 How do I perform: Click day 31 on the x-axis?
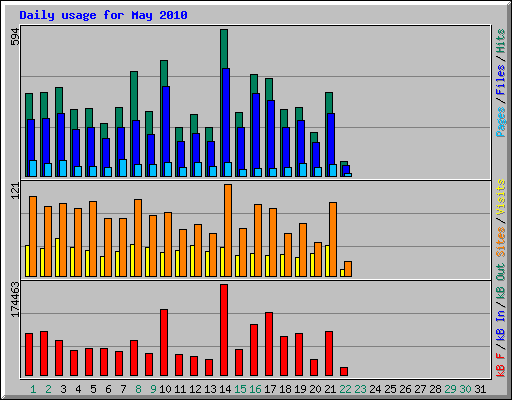[x=480, y=389]
